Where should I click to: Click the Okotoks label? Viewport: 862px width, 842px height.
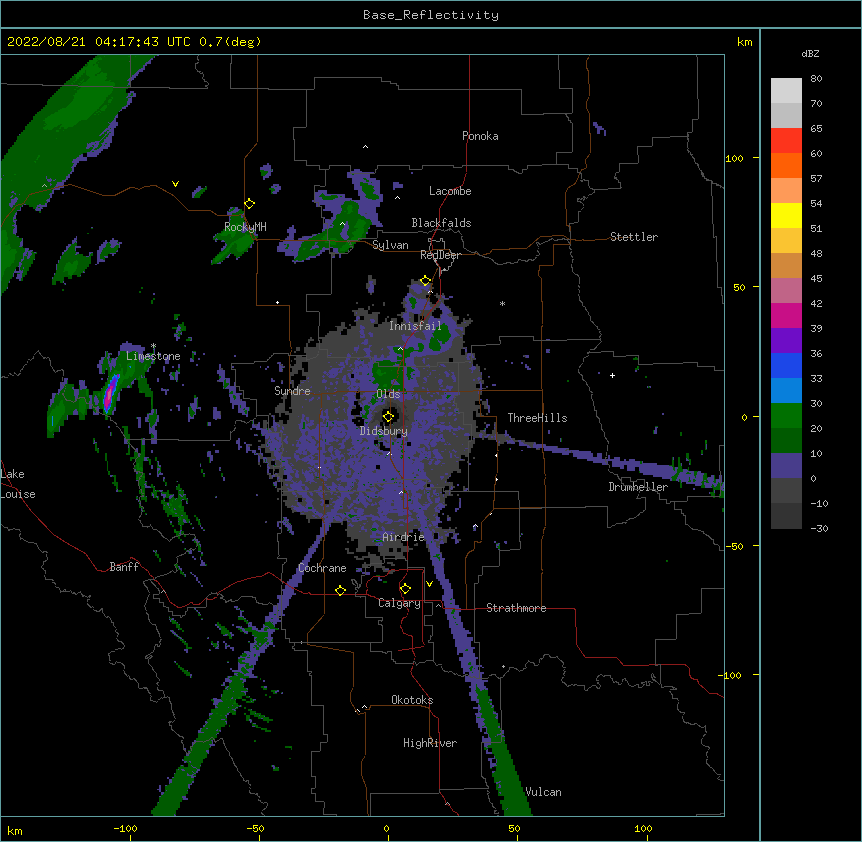[412, 700]
